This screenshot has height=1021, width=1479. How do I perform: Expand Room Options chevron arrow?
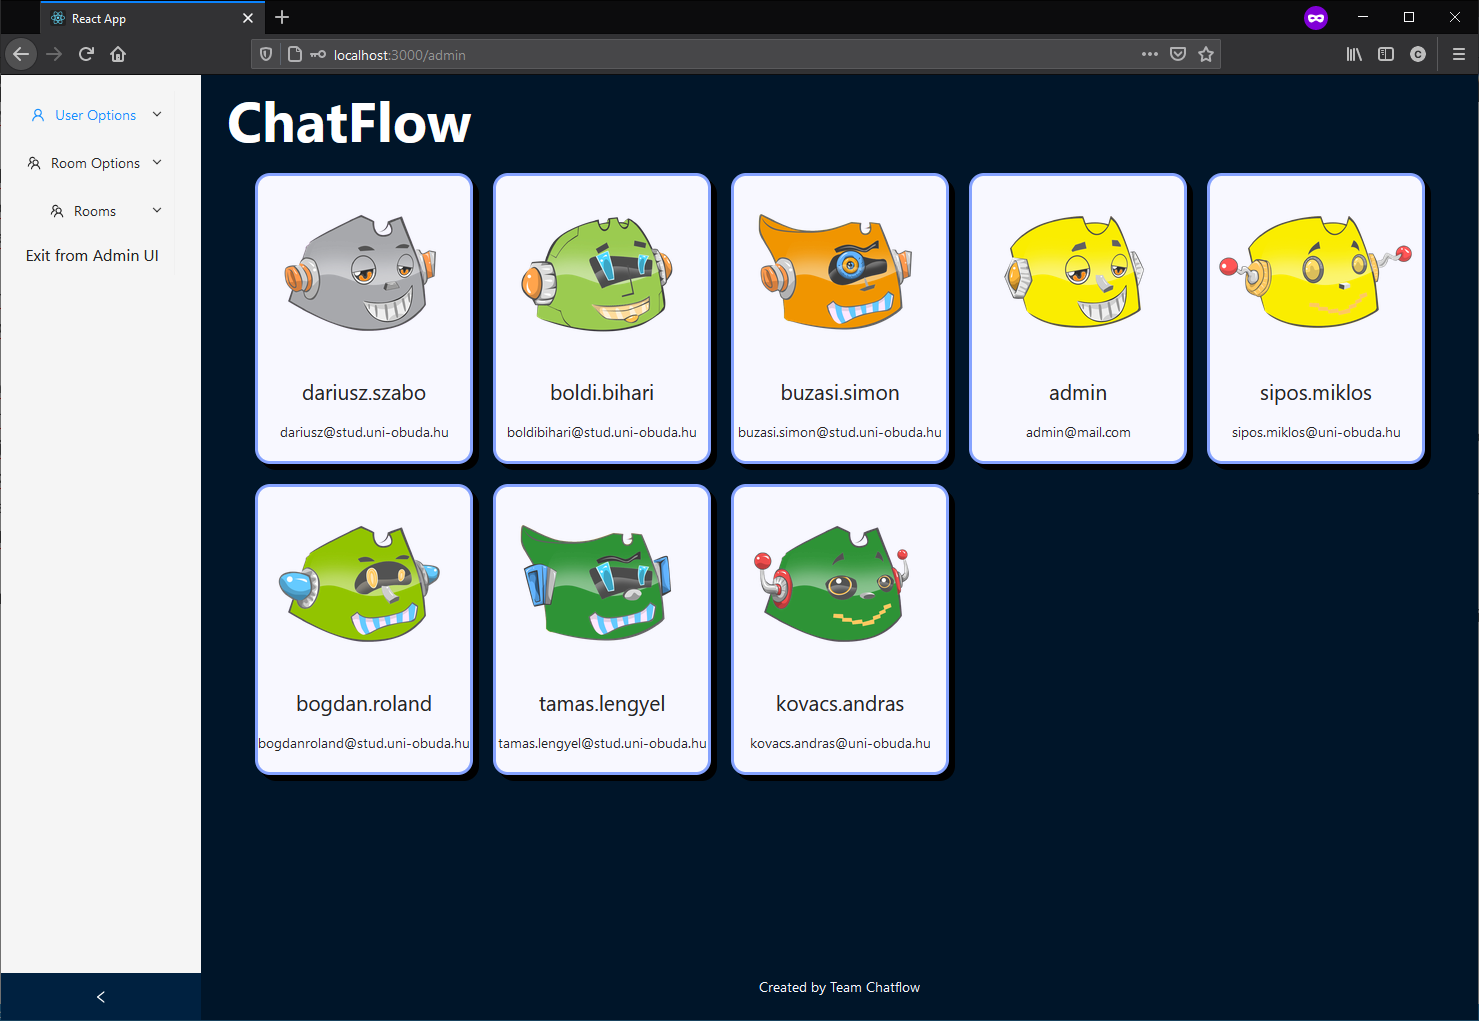(157, 162)
